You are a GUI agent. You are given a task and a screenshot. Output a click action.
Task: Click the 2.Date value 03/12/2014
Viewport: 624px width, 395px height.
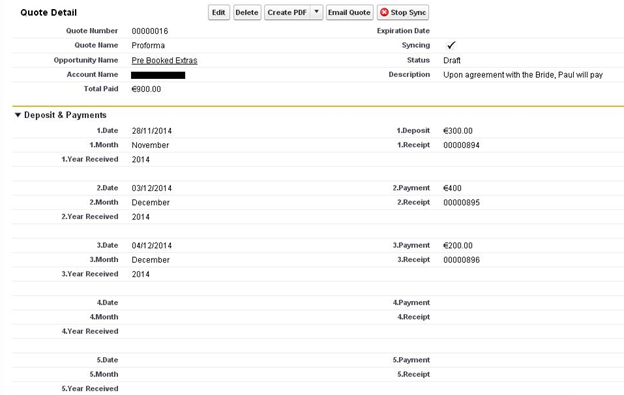[x=152, y=188]
